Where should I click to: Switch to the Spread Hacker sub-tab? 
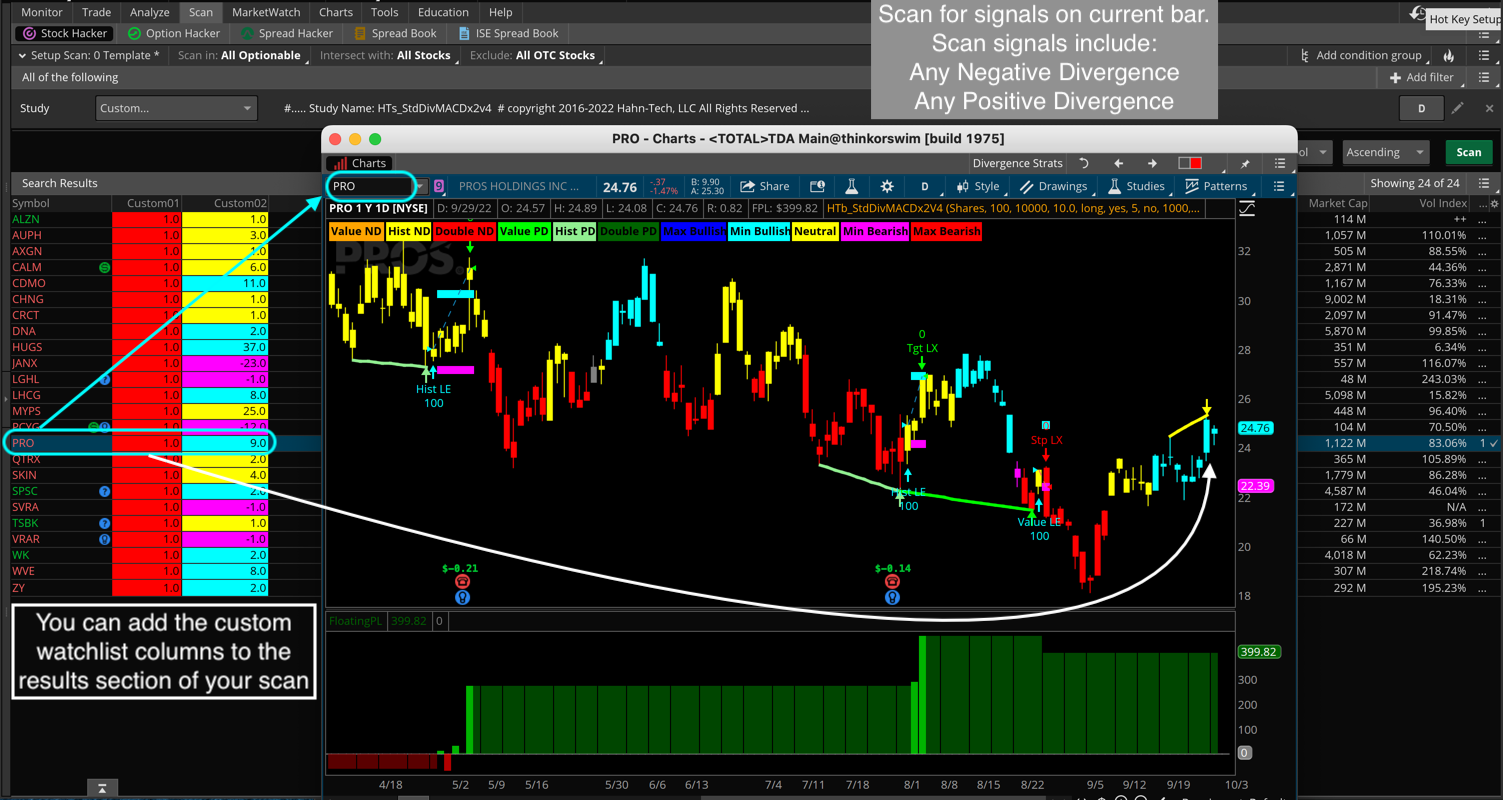(x=287, y=33)
